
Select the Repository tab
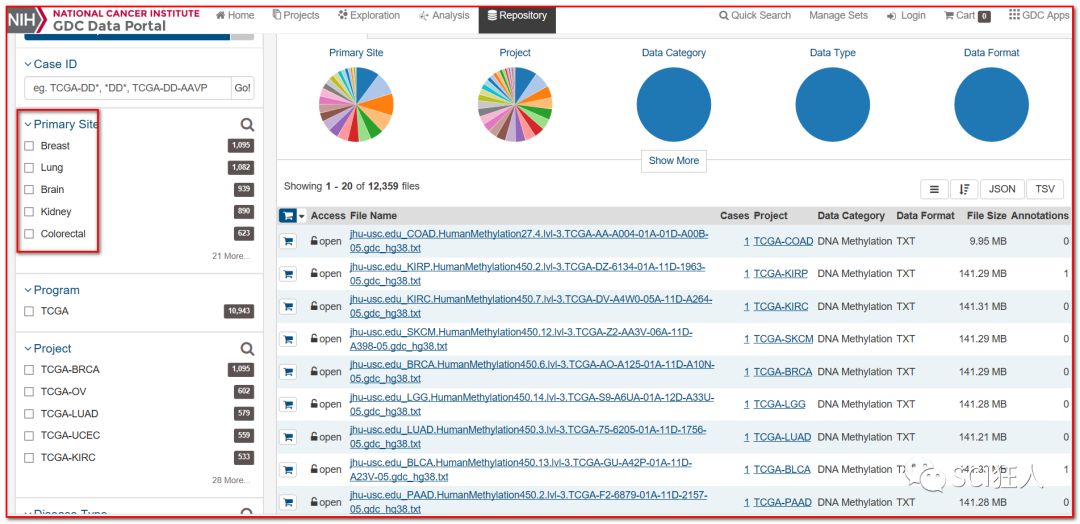[517, 16]
